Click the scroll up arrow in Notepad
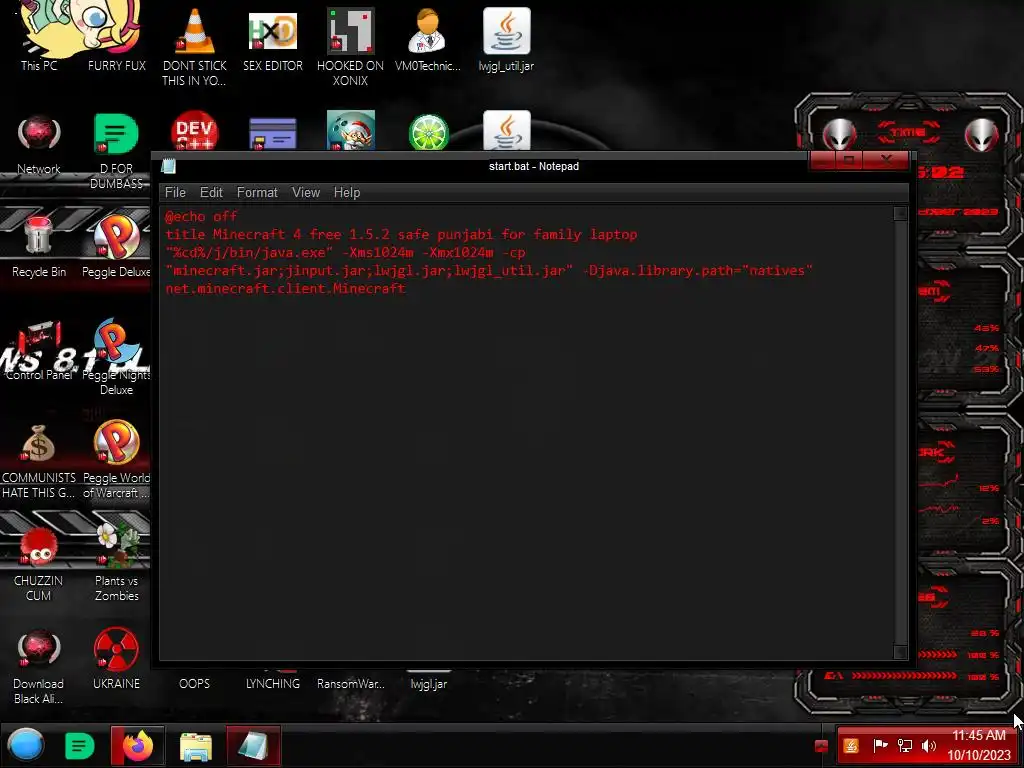The height and width of the screenshot is (768, 1024). (x=900, y=214)
